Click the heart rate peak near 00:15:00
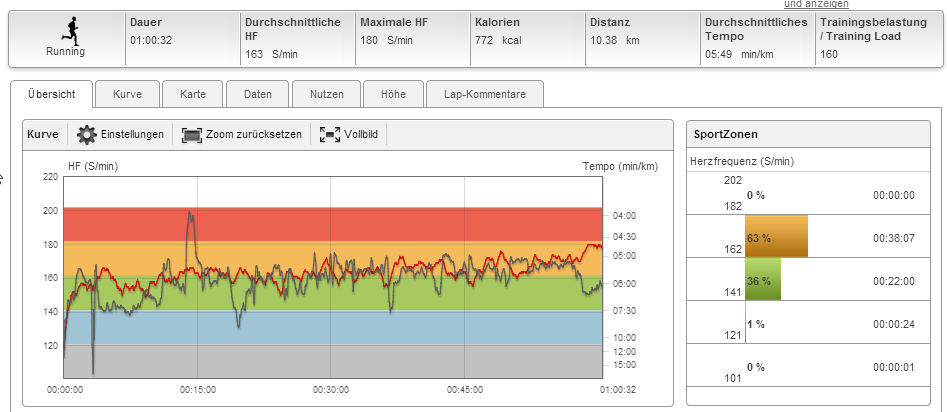 pos(190,214)
